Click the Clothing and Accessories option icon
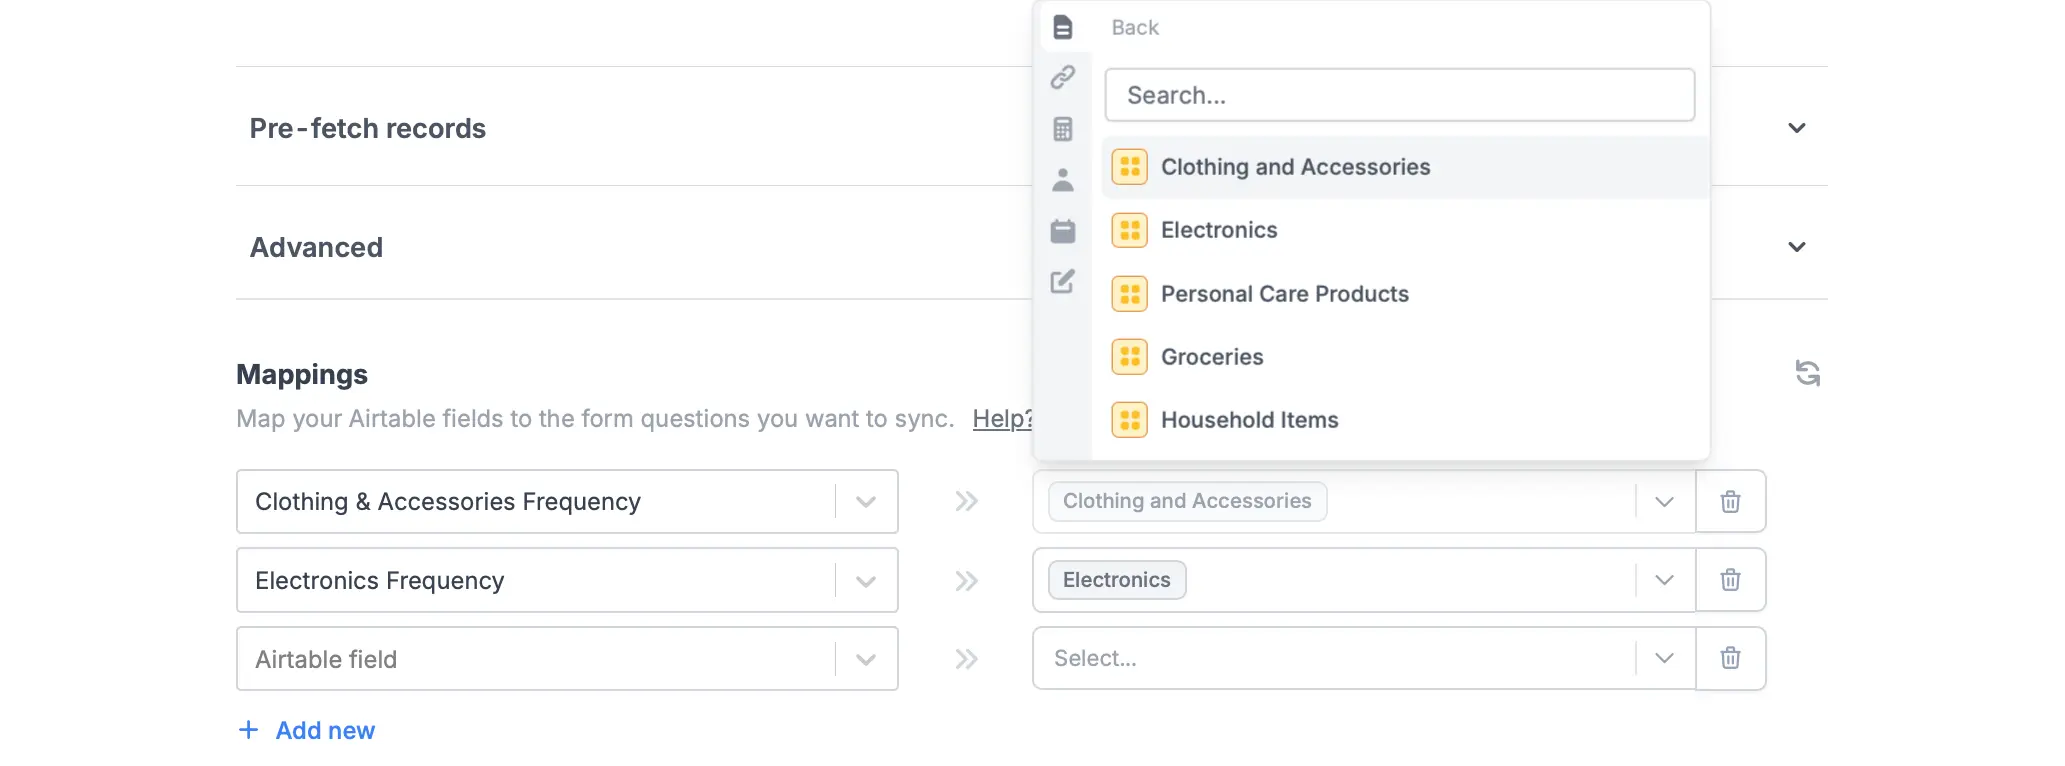Screen dimensions: 2065x766 1130,167
